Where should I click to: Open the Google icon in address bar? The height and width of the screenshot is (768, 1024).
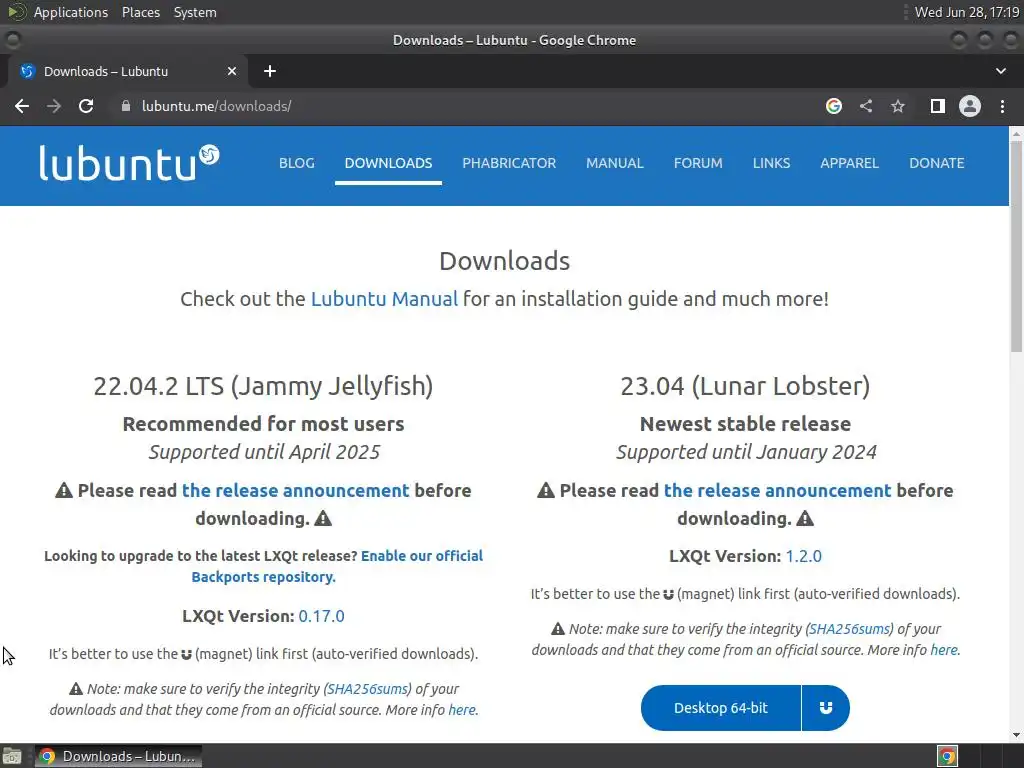click(x=834, y=106)
